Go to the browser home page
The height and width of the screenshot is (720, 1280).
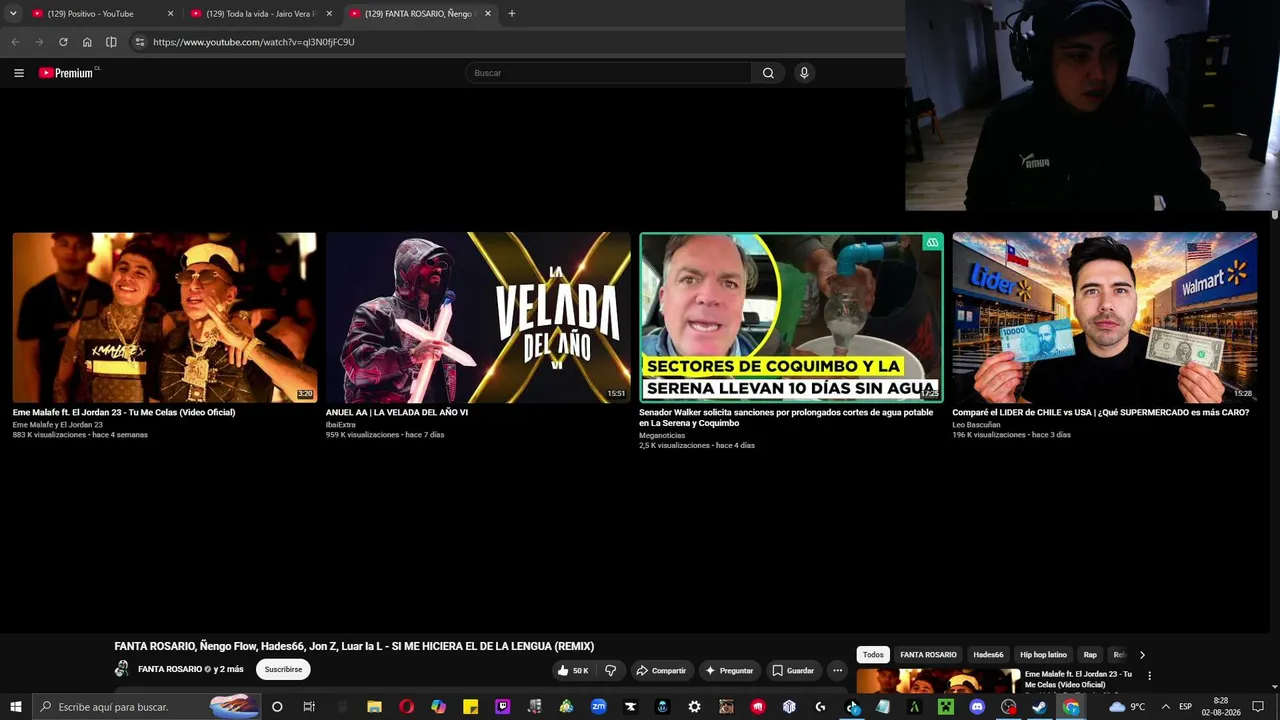pyautogui.click(x=87, y=42)
